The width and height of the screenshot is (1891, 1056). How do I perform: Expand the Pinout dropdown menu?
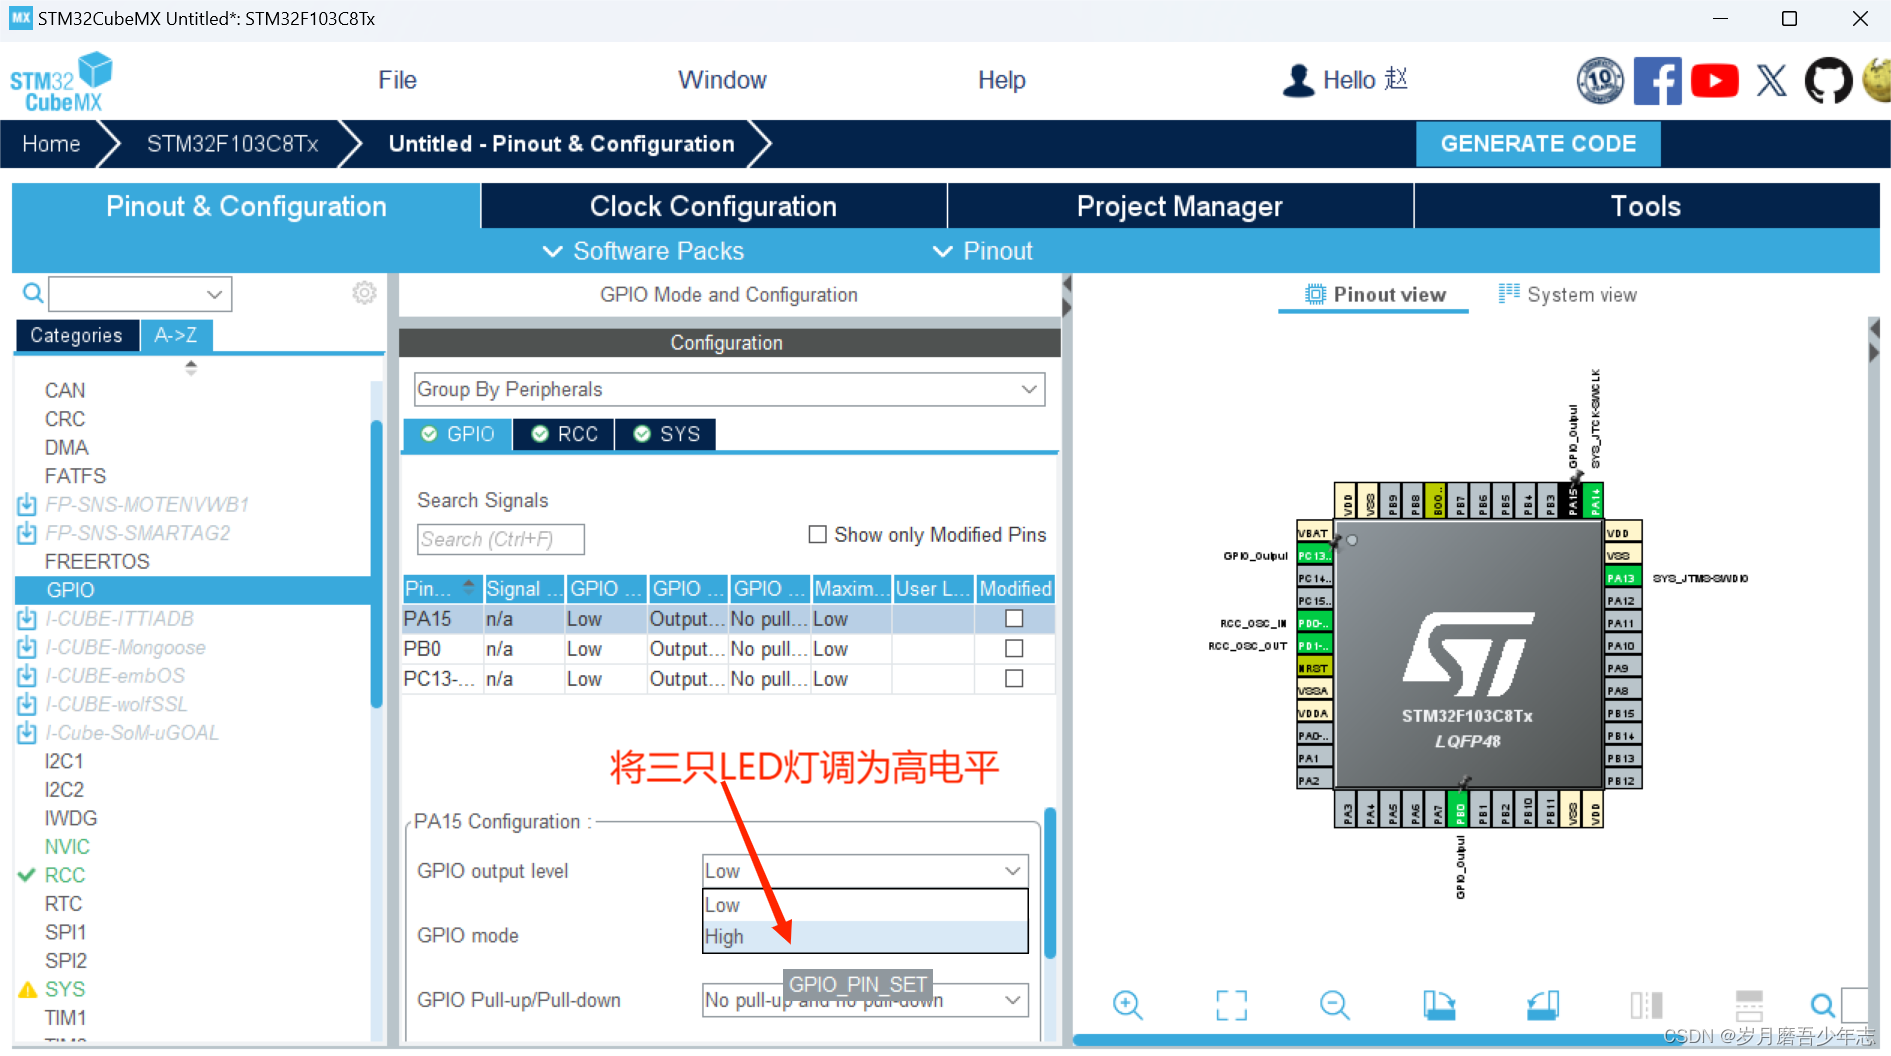982,251
